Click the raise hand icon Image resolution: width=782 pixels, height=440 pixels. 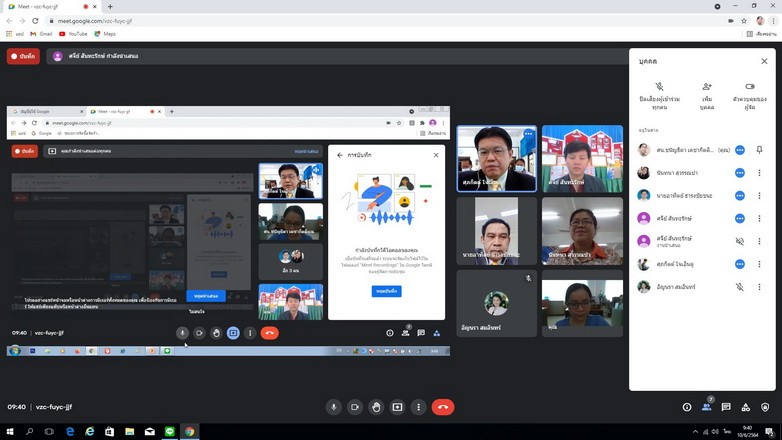click(x=376, y=407)
